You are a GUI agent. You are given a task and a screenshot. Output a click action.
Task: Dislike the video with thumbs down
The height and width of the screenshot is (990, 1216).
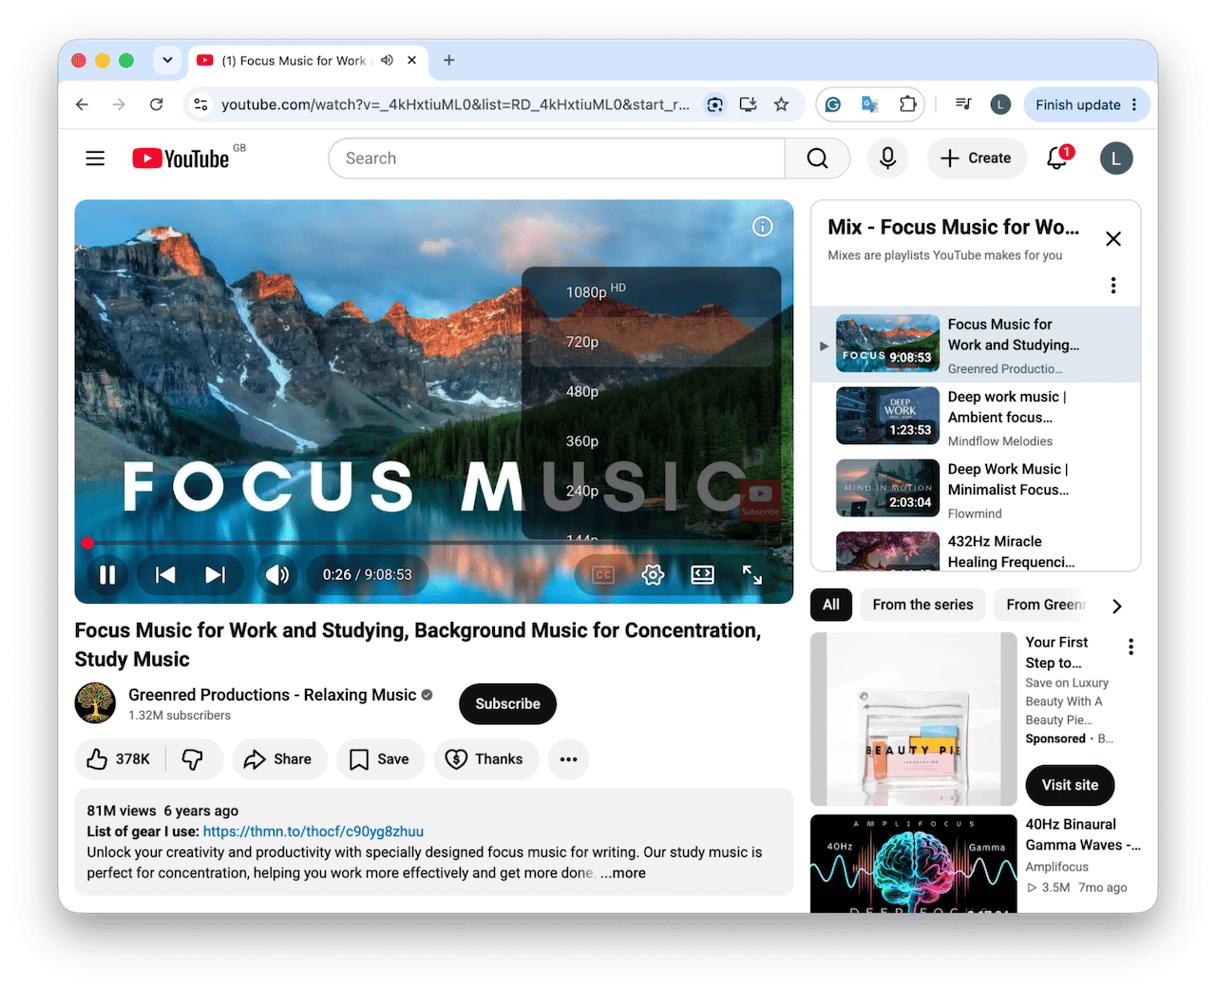pos(193,759)
